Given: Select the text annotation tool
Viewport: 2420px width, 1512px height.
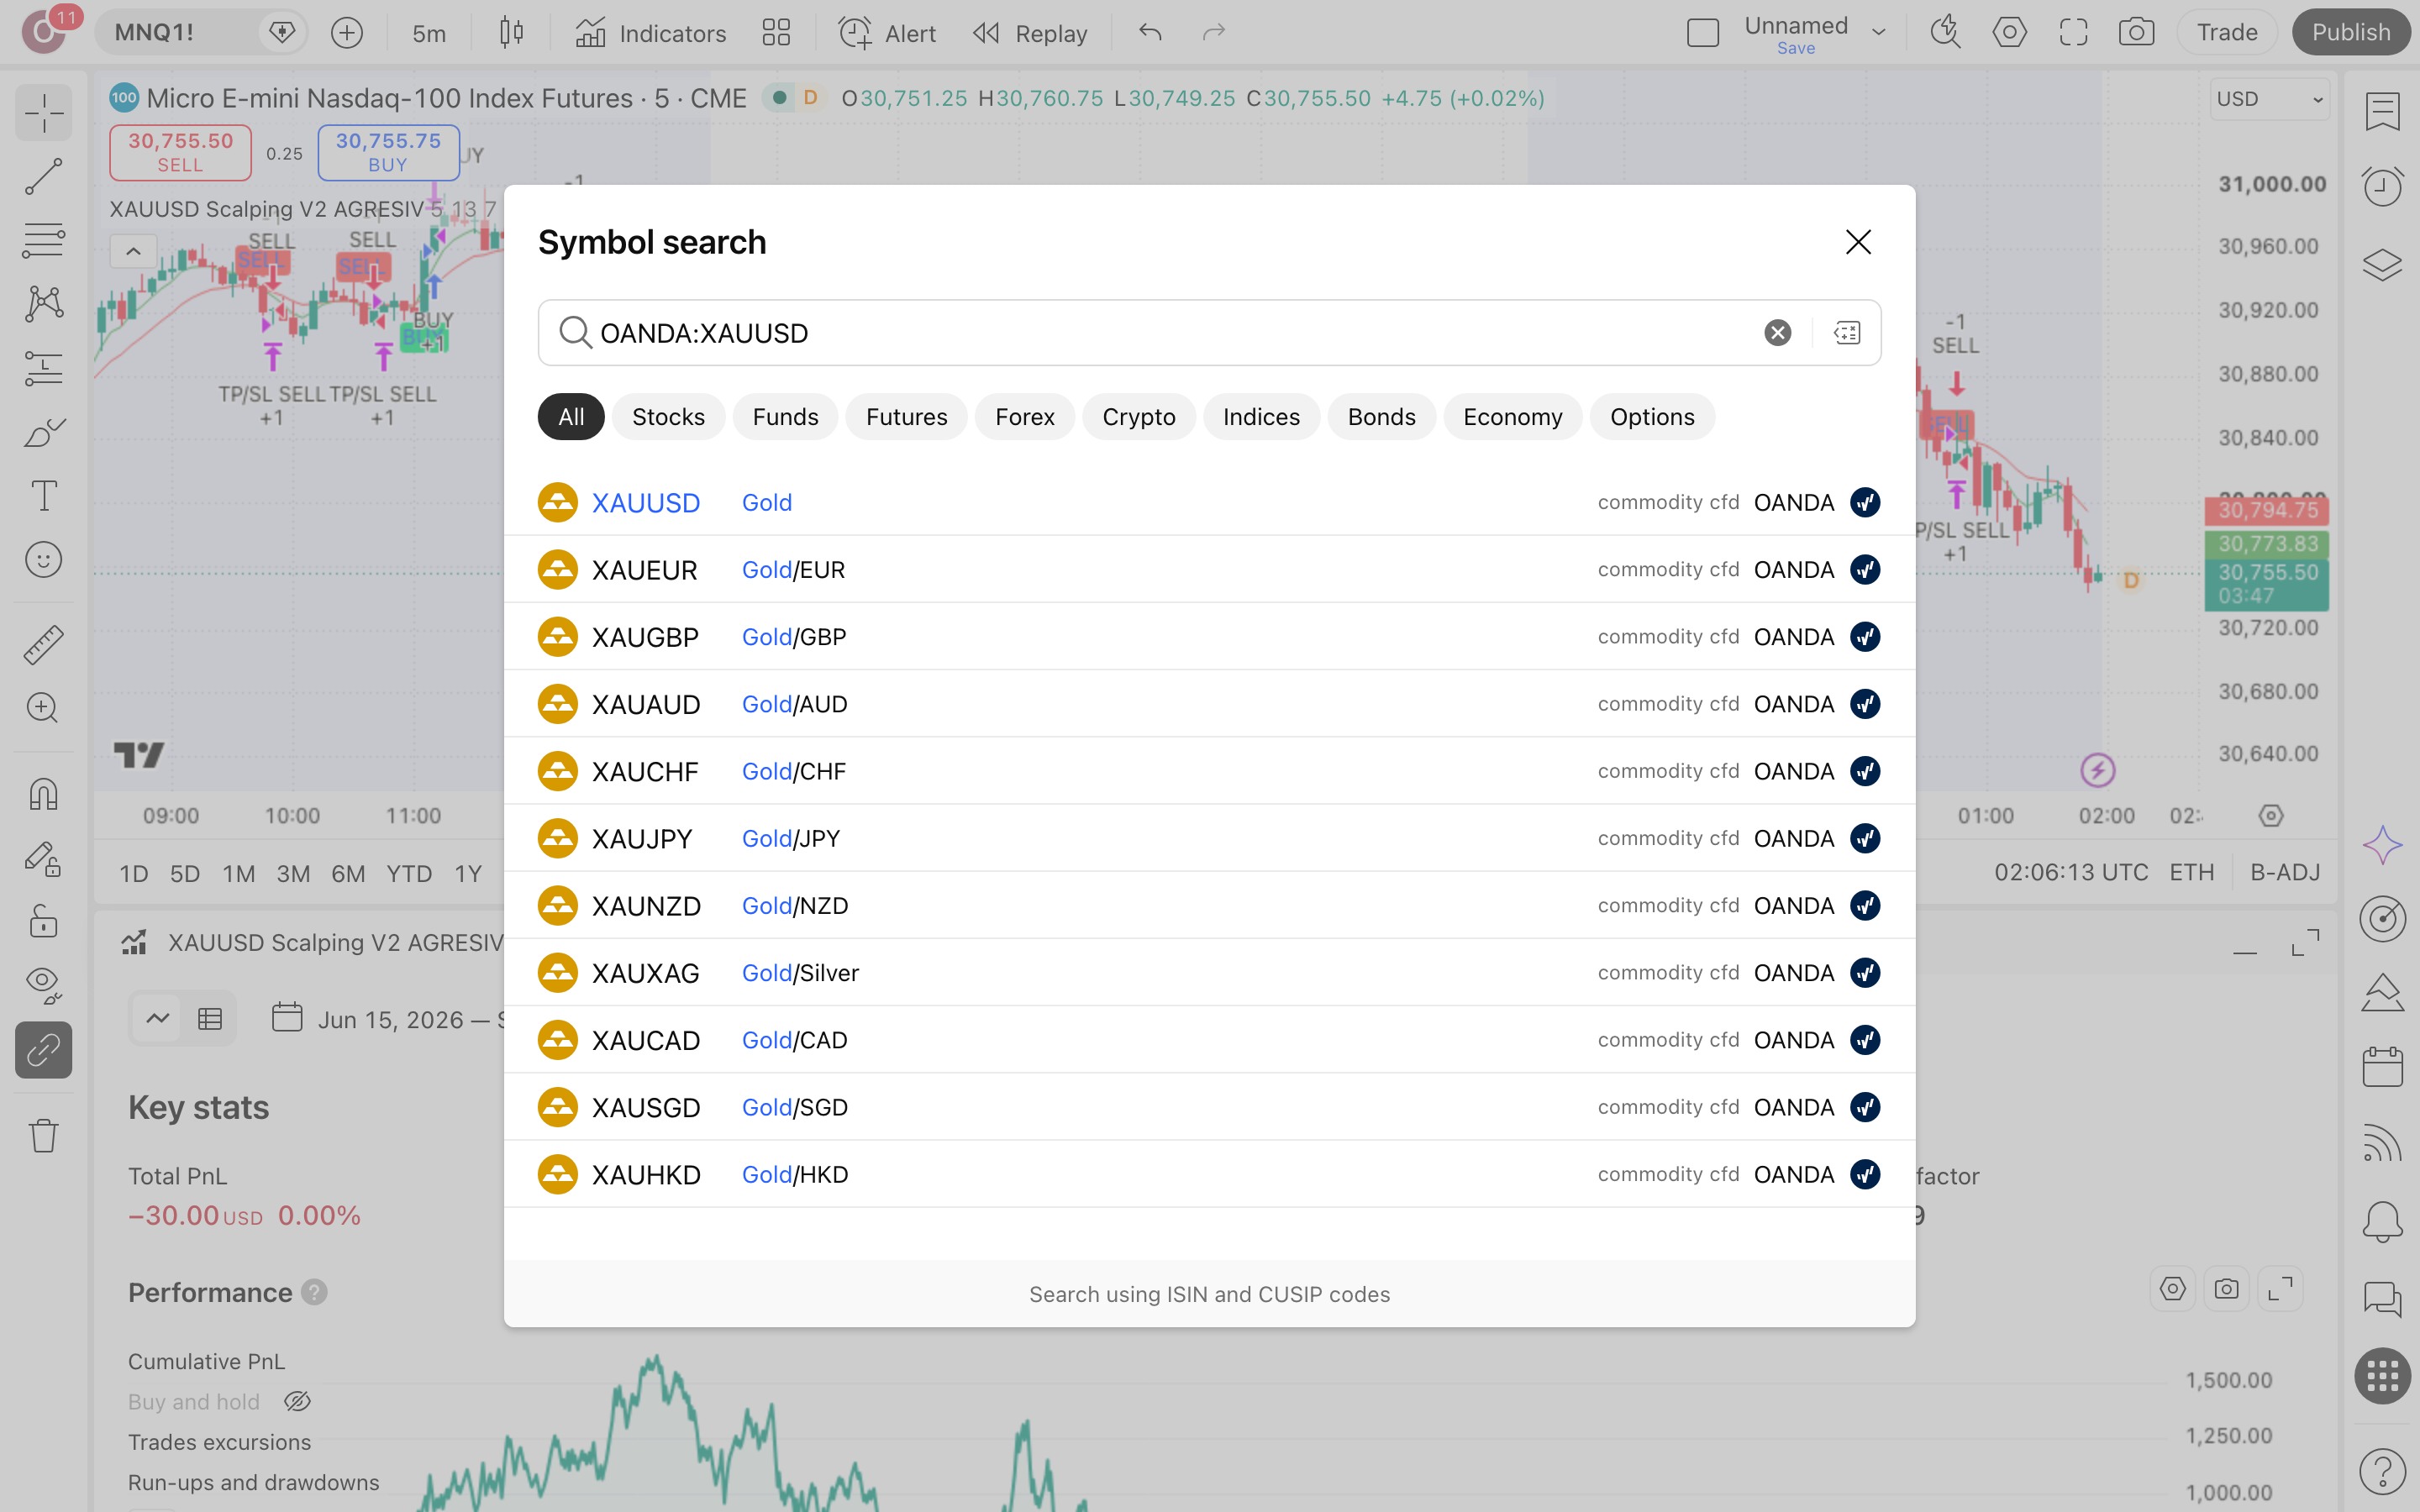Looking at the screenshot, I should pos(43,496).
